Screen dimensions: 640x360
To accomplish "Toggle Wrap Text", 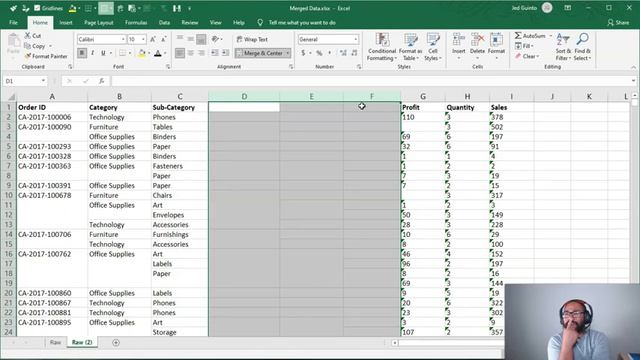I will (x=252, y=39).
